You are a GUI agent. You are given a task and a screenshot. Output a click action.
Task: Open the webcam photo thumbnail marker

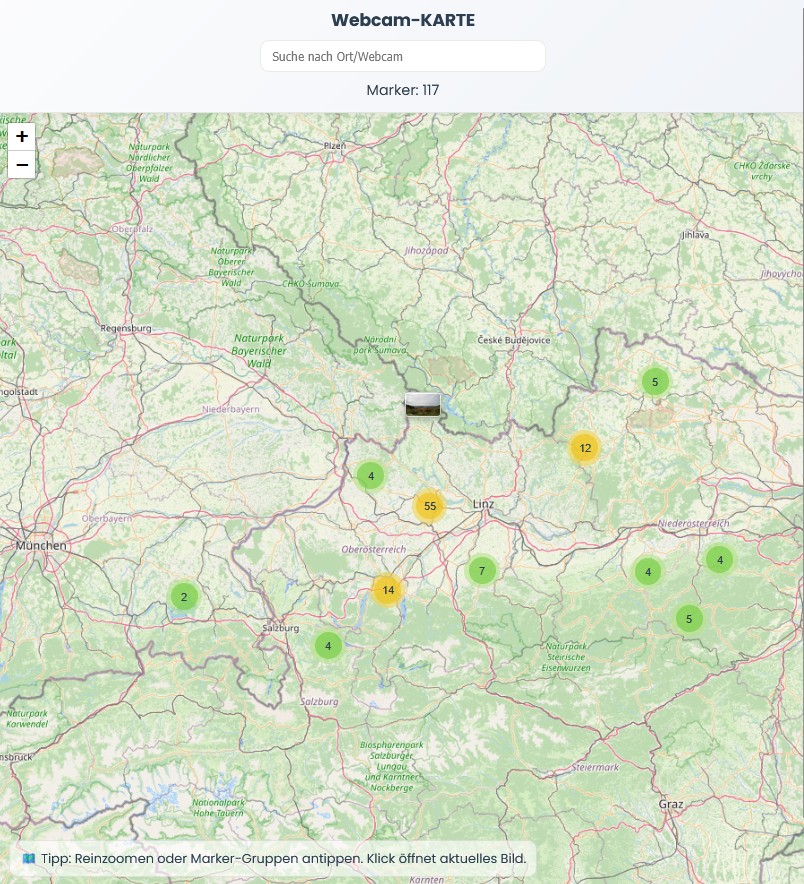[x=422, y=405]
